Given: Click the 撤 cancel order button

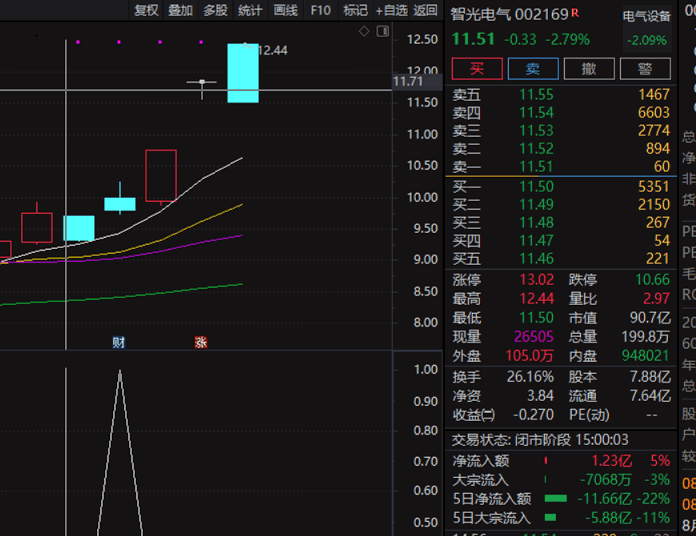Looking at the screenshot, I should point(589,69).
